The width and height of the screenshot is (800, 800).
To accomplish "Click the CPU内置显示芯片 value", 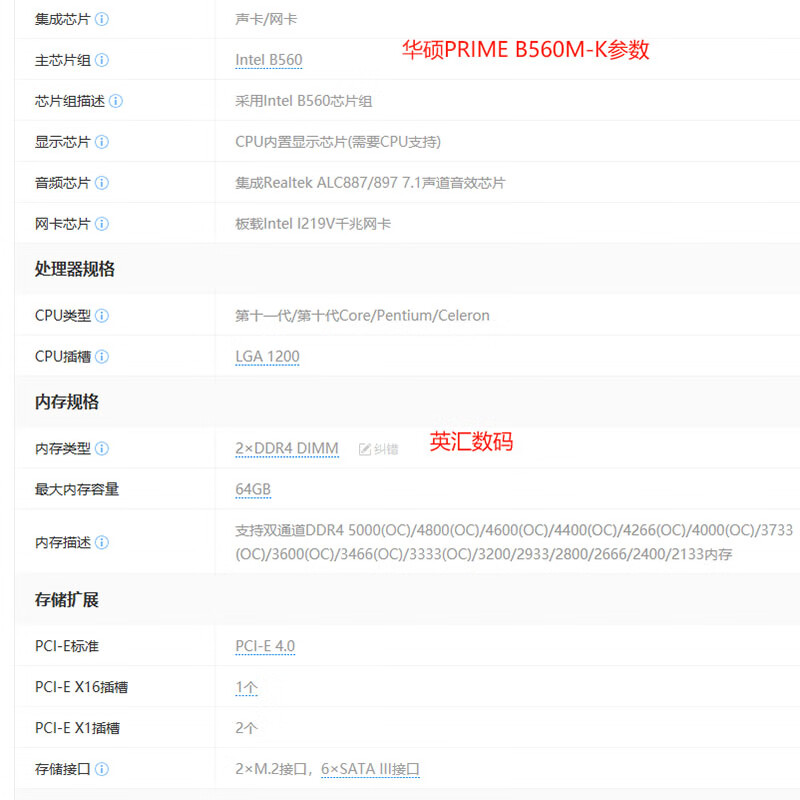I will coord(338,142).
